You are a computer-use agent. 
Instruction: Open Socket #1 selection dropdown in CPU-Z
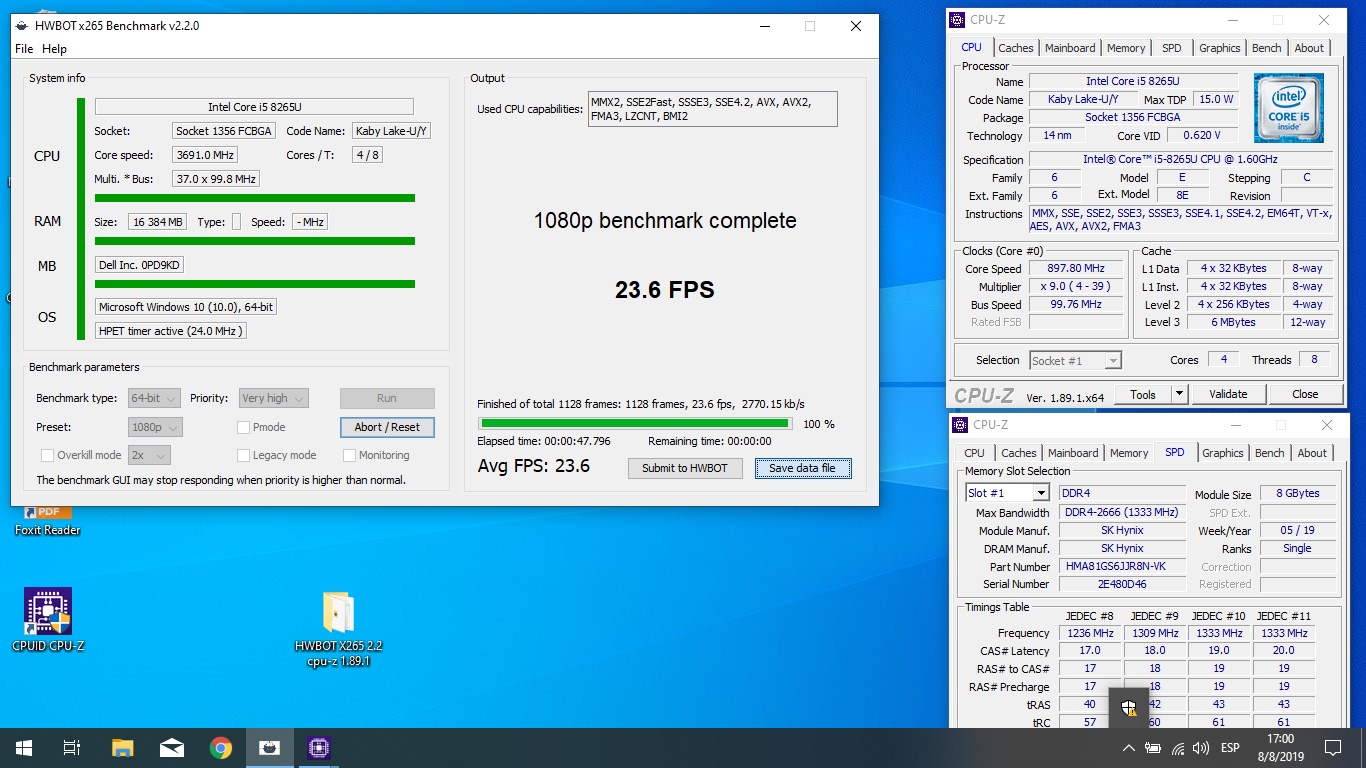pyautogui.click(x=1075, y=360)
